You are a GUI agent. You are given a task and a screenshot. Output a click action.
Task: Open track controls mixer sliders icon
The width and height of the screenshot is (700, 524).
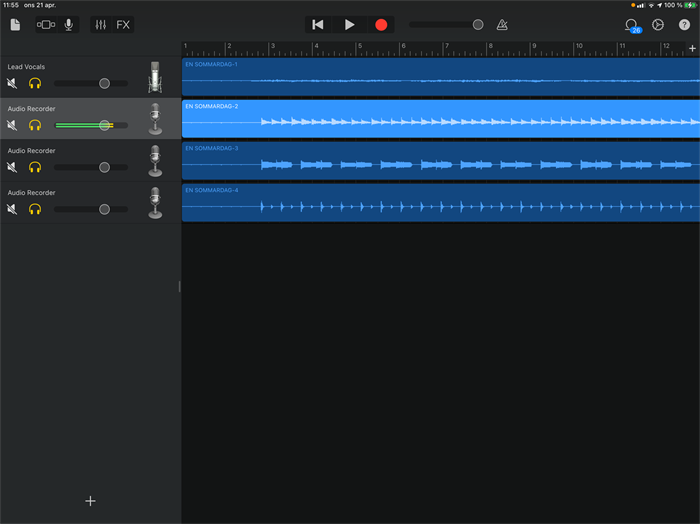tap(100, 24)
